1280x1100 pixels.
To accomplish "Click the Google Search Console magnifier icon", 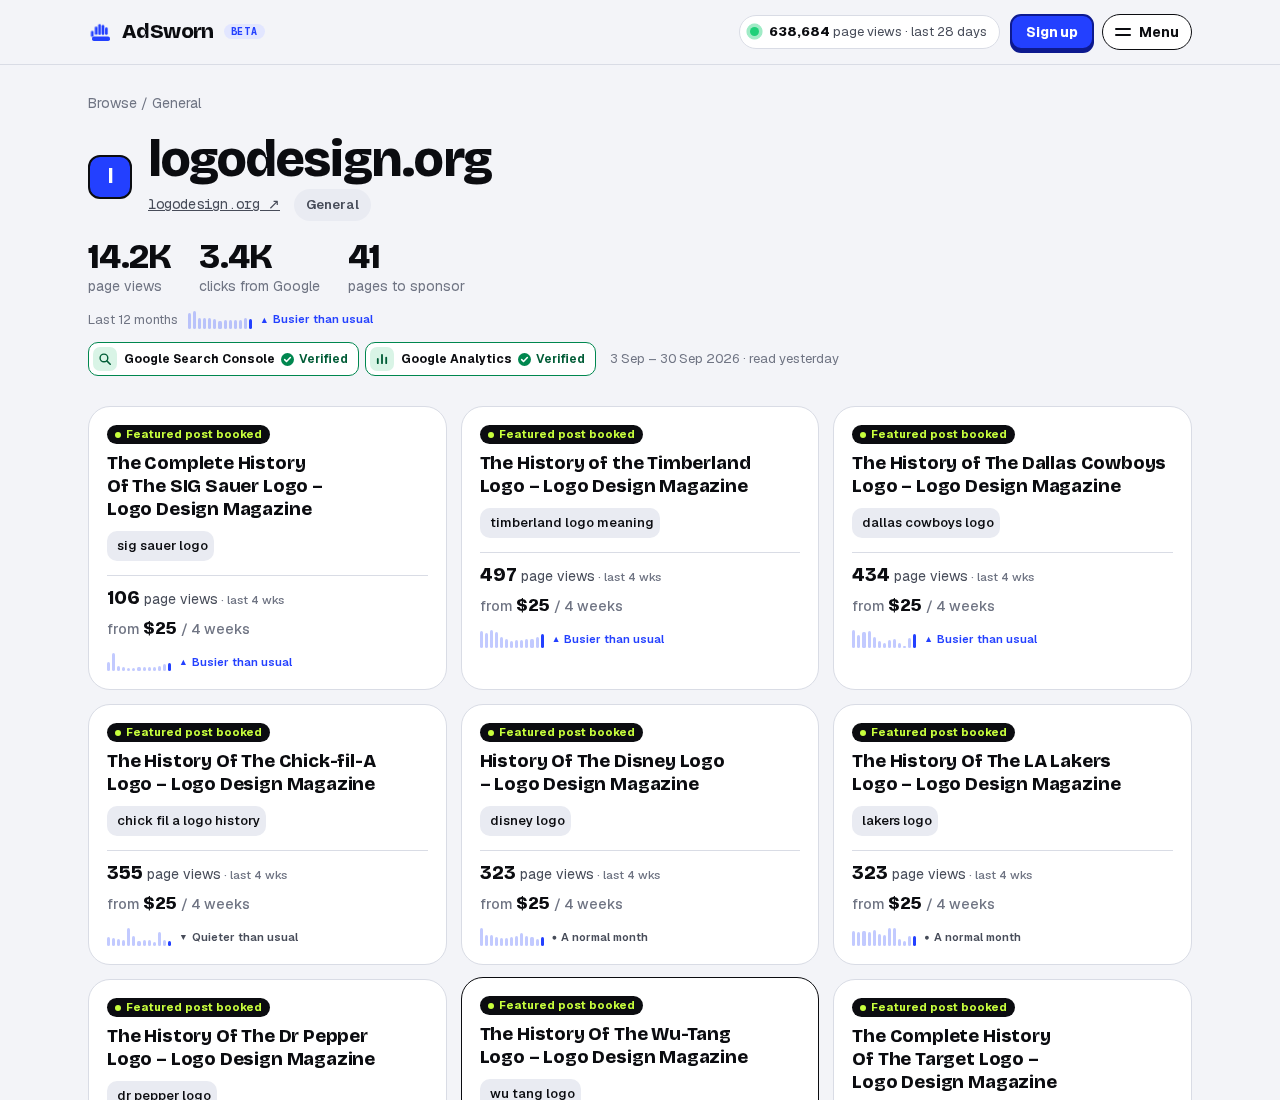I will click(x=105, y=359).
